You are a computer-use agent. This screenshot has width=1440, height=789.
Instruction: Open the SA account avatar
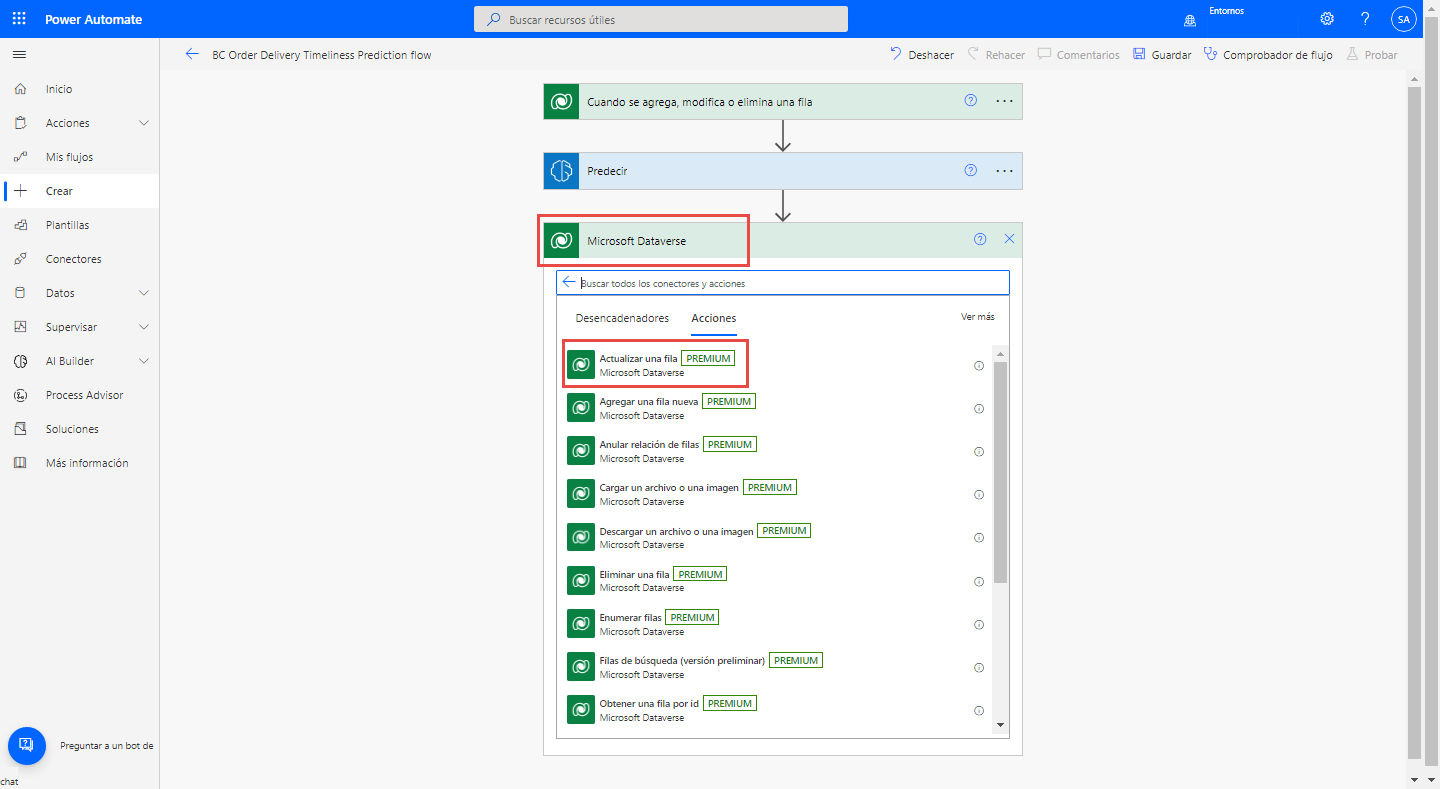[x=1404, y=19]
